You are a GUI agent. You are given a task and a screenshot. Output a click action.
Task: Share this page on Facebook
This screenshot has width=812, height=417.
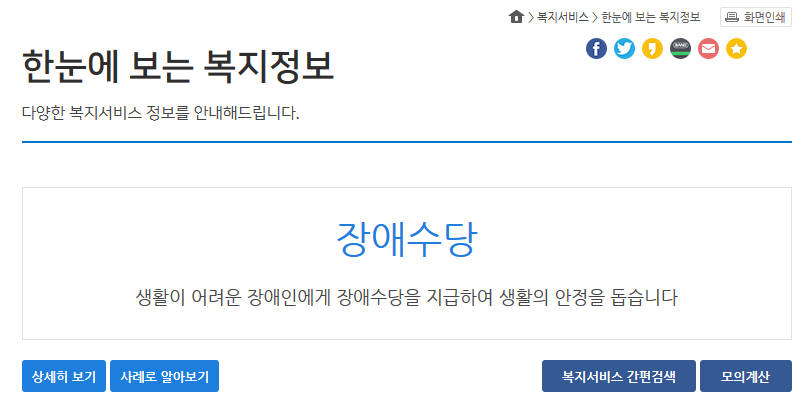[x=596, y=49]
